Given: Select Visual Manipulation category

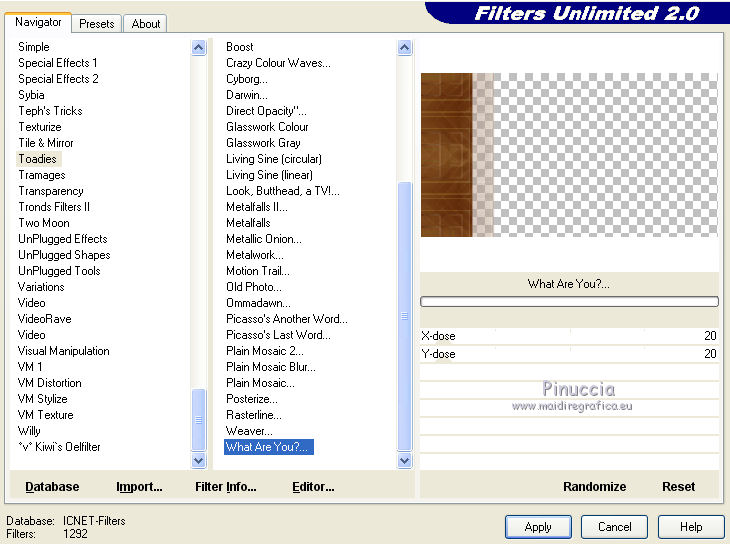Looking at the screenshot, I should pyautogui.click(x=64, y=351).
